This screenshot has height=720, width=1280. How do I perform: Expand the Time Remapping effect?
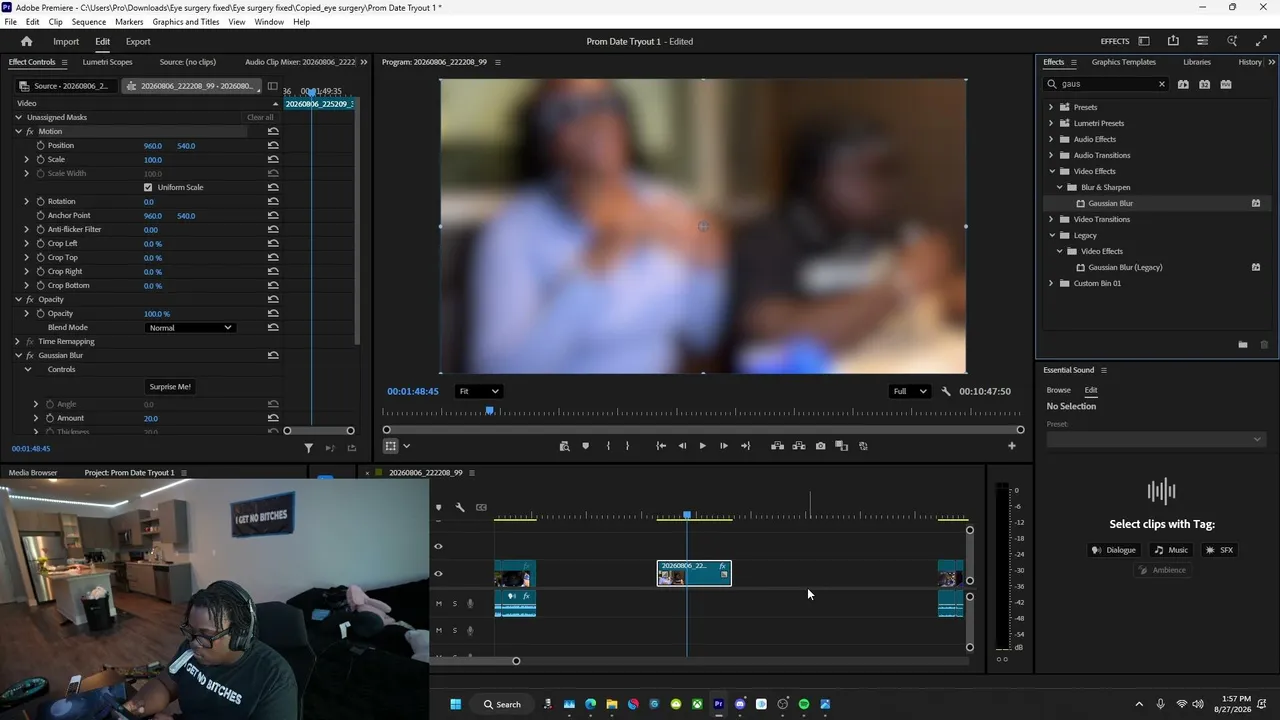point(18,342)
